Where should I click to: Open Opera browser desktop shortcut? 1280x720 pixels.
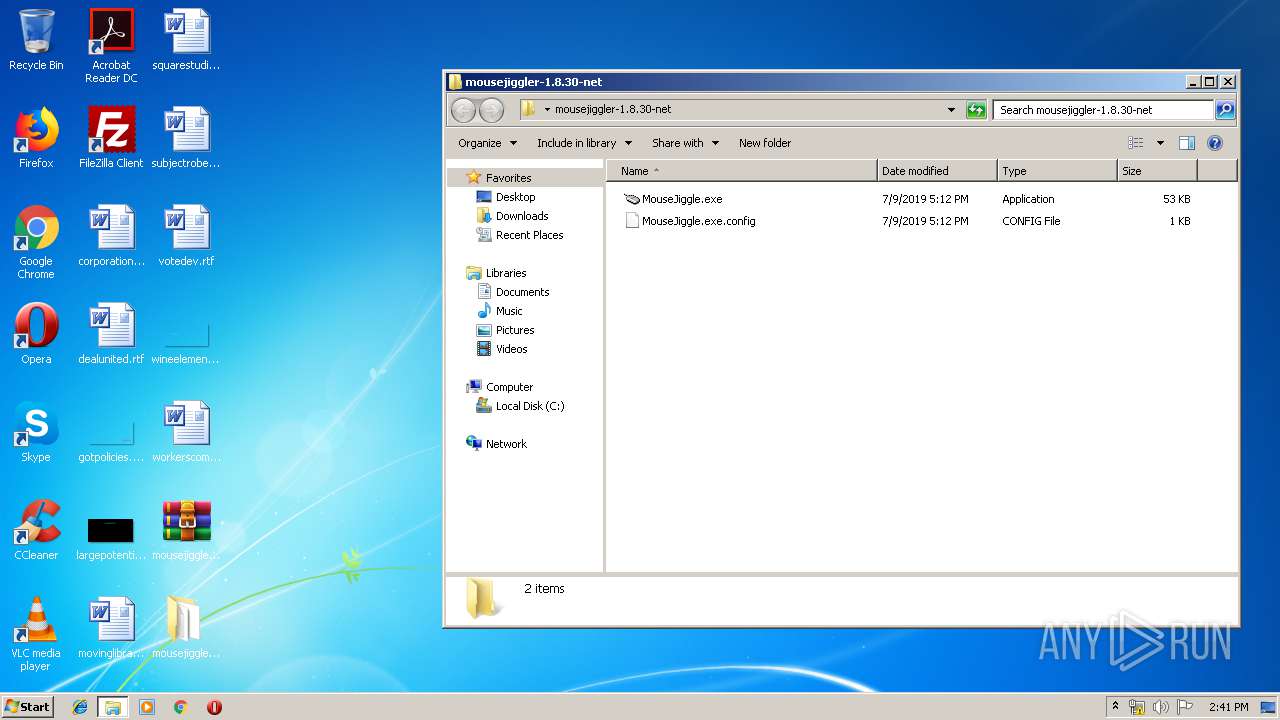[x=36, y=334]
